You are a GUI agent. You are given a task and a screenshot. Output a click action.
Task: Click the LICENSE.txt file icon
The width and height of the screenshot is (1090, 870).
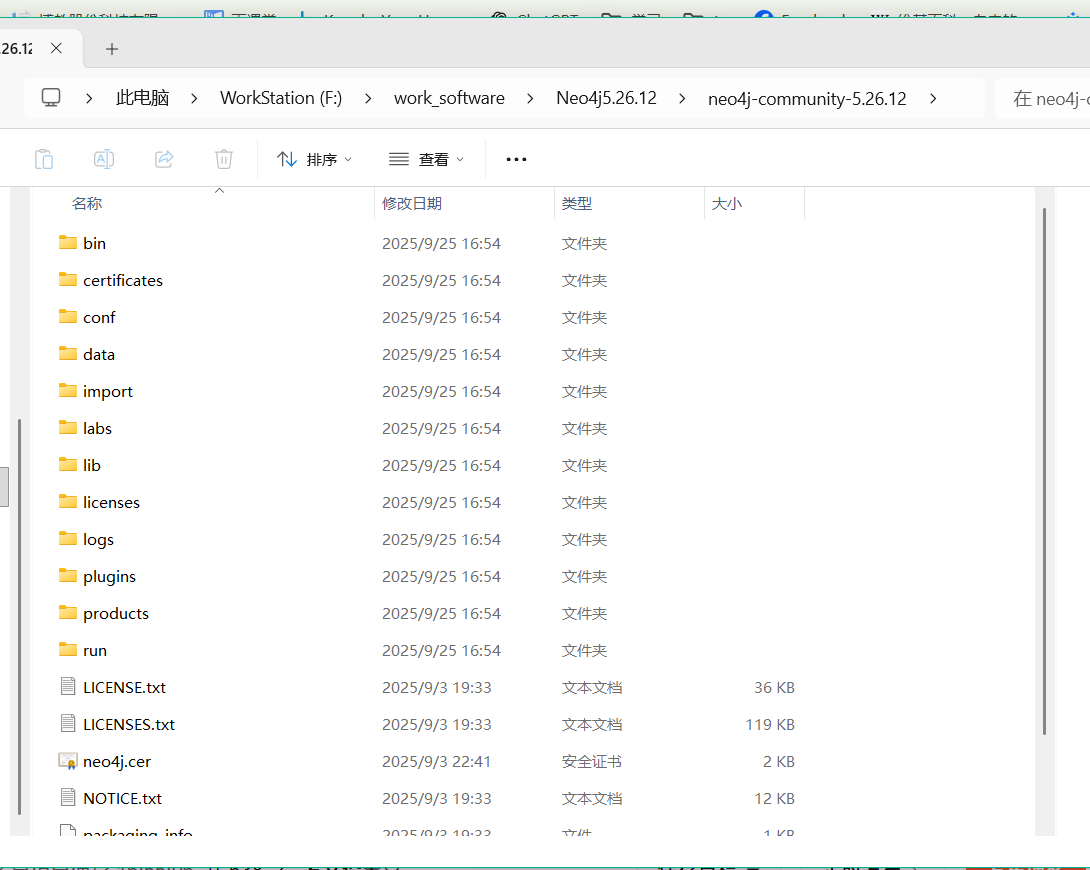pyautogui.click(x=67, y=687)
